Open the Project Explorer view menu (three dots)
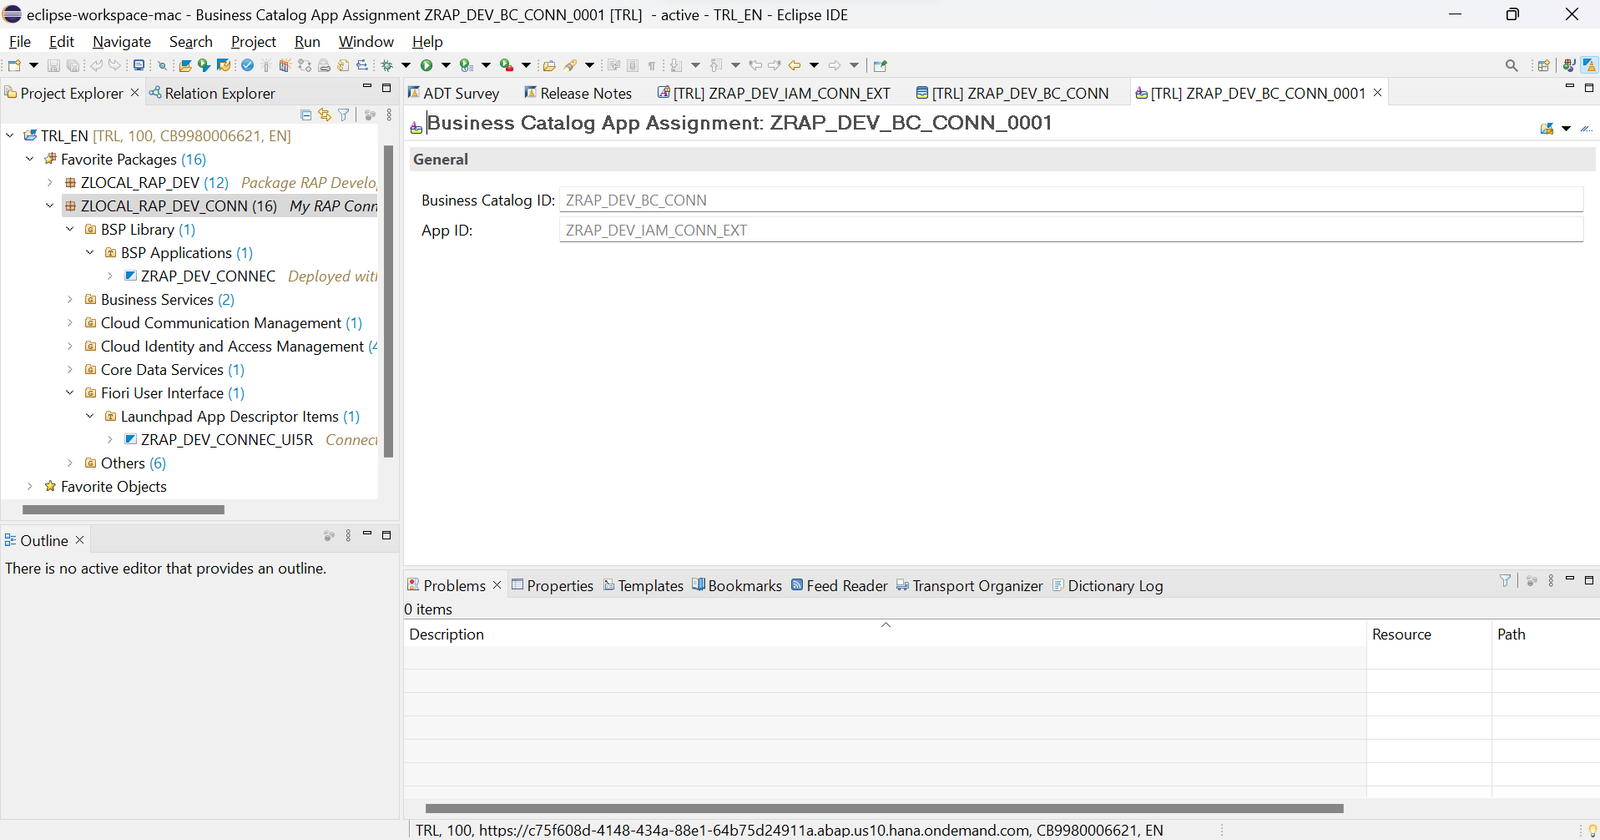Image resolution: width=1600 pixels, height=840 pixels. click(x=389, y=115)
